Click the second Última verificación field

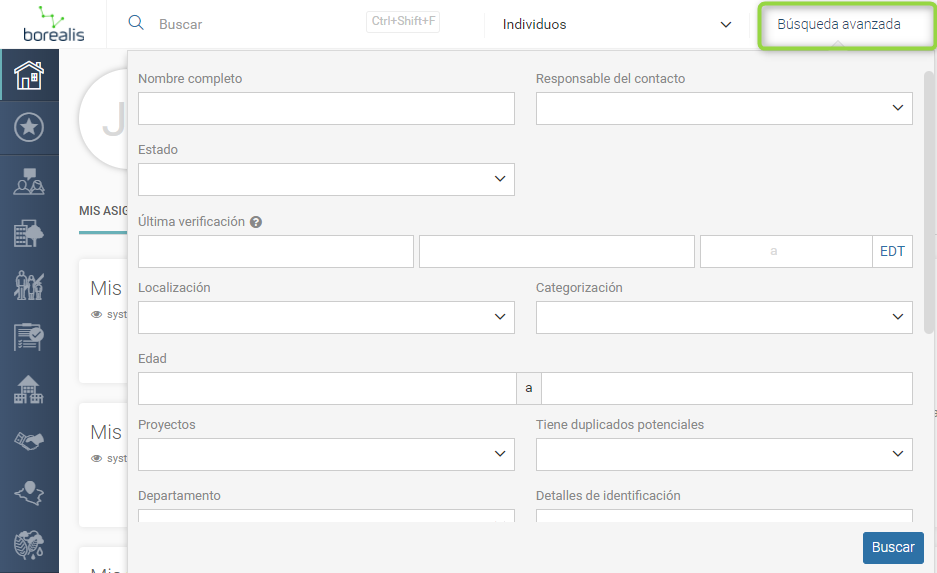tap(556, 252)
